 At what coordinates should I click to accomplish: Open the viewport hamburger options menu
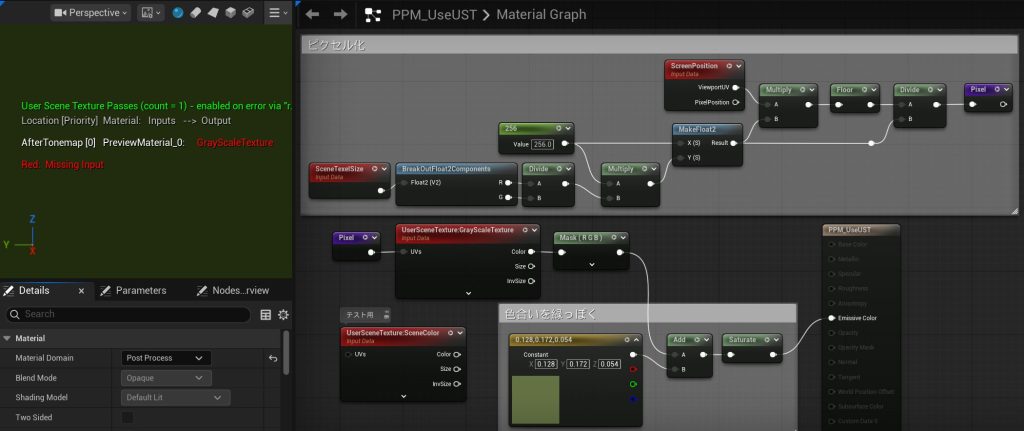click(x=275, y=13)
